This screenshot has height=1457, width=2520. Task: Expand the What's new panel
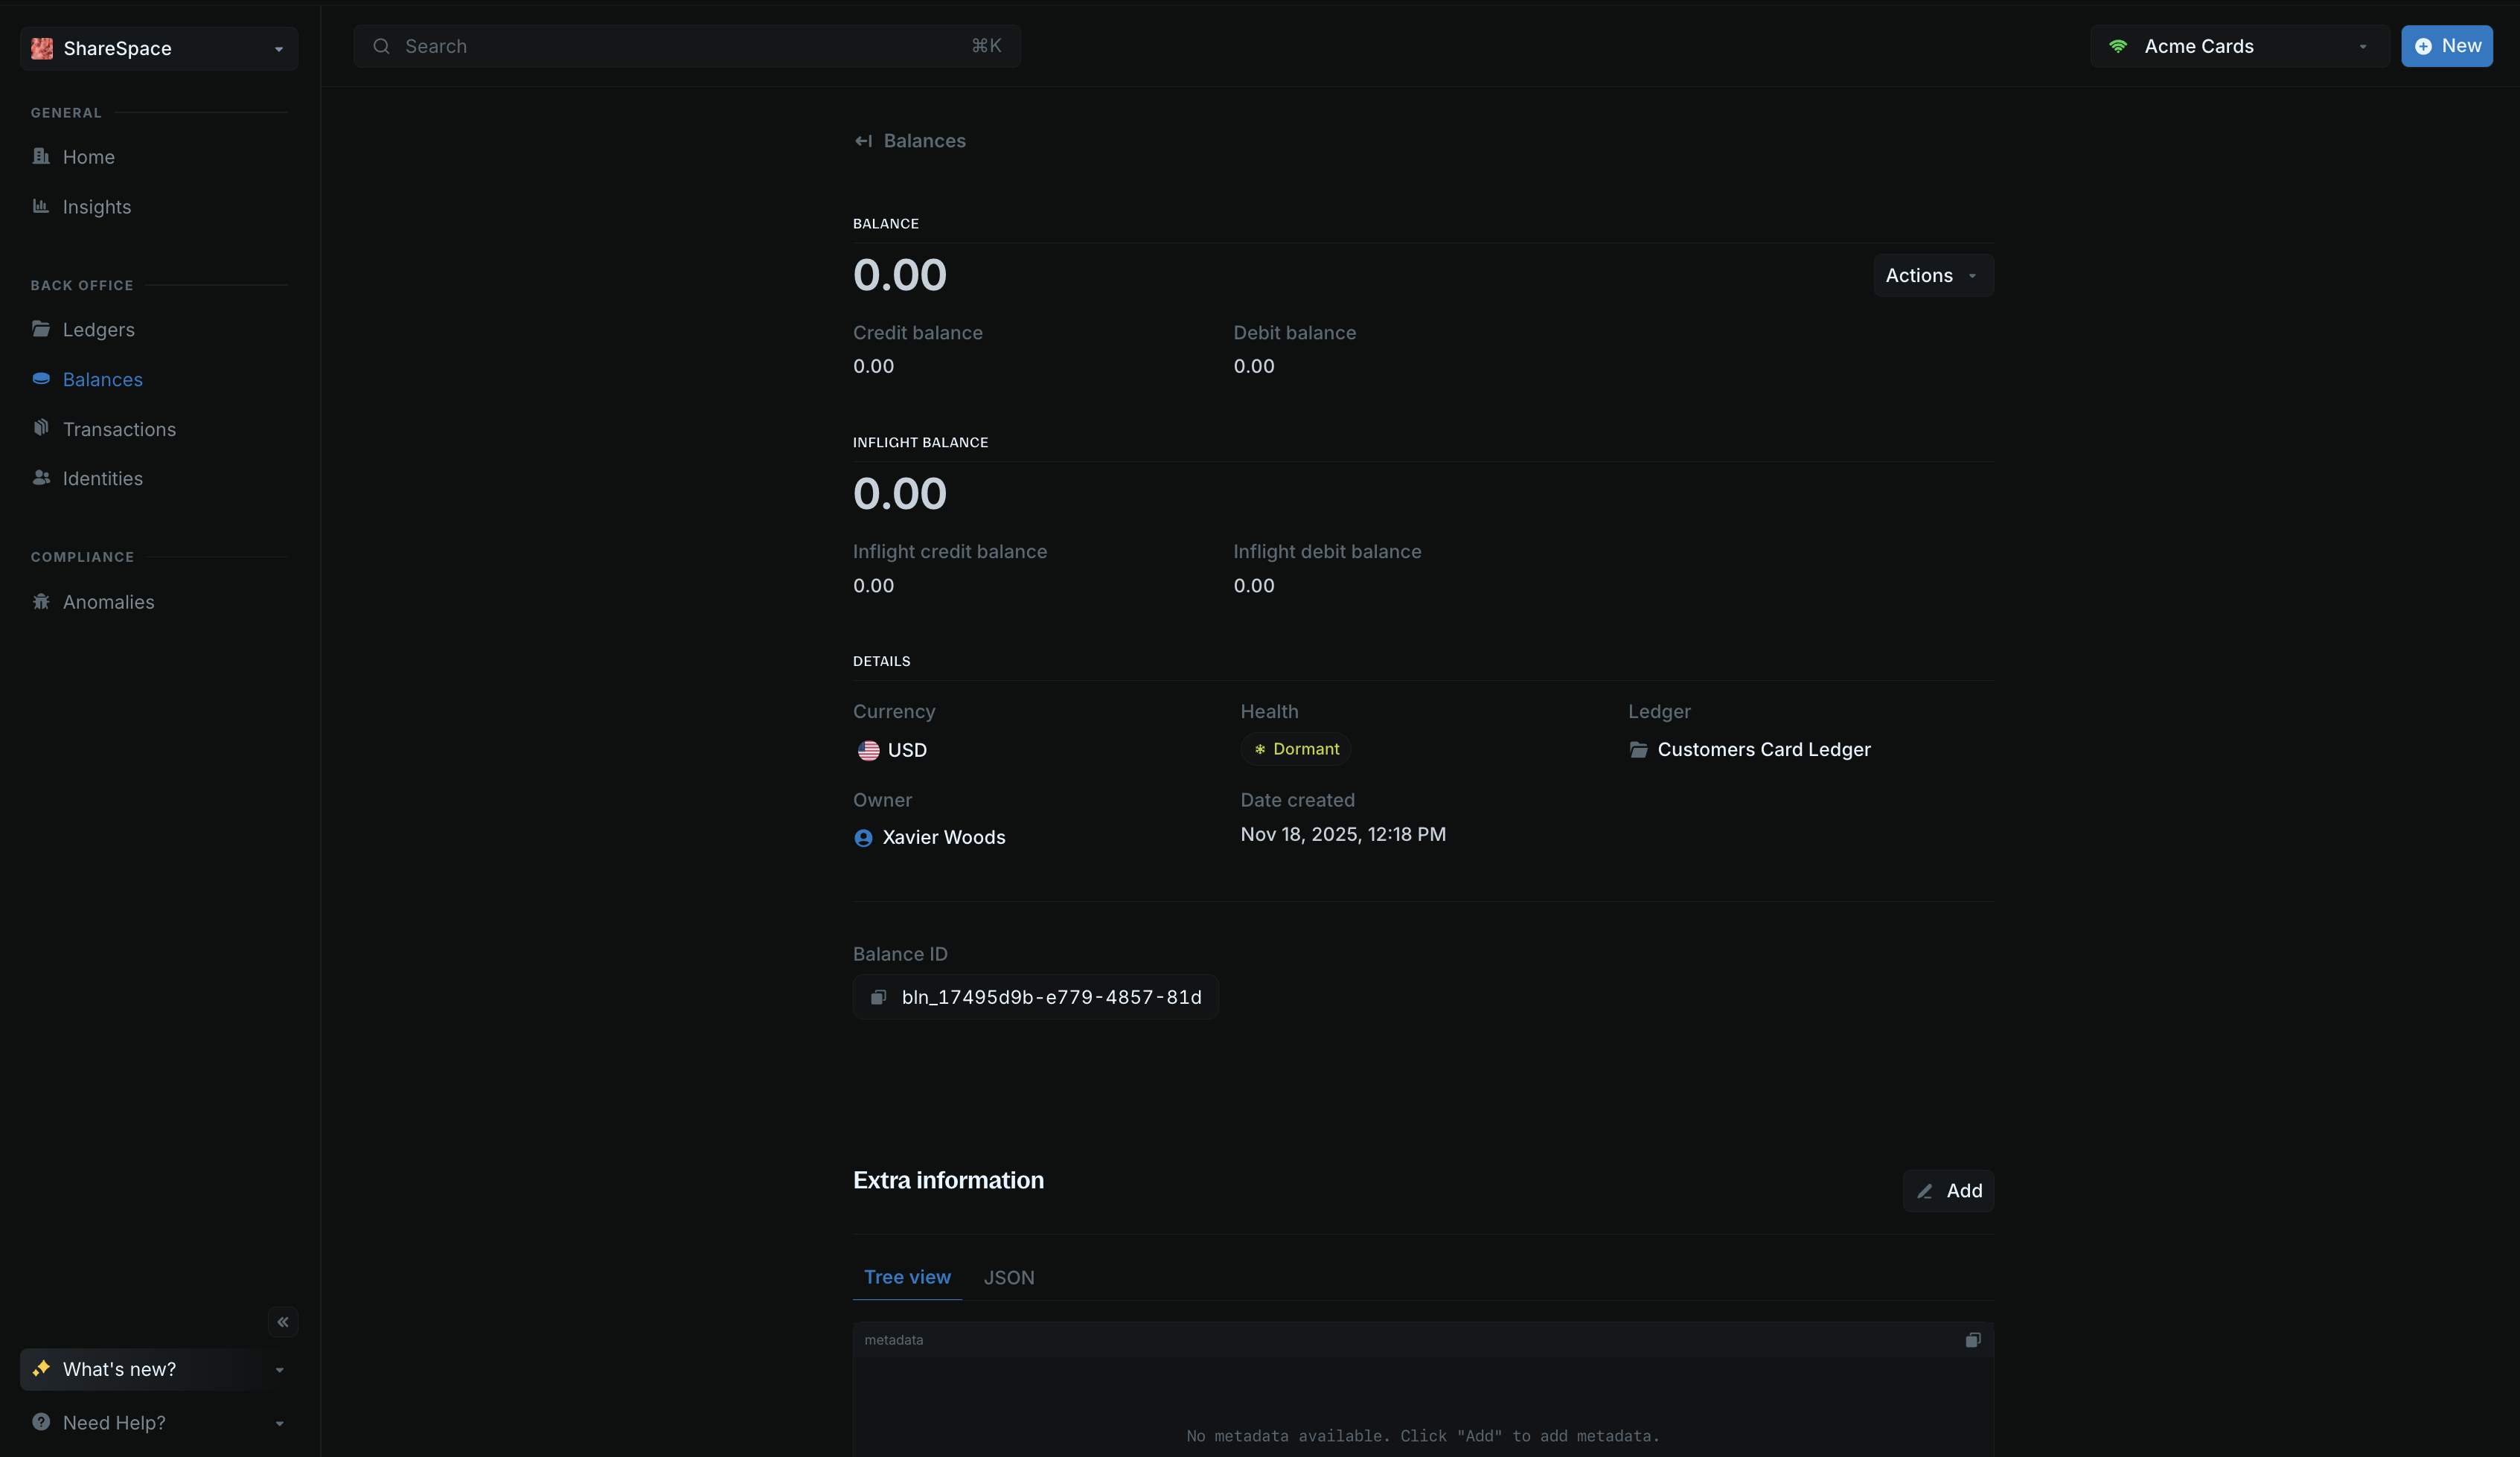pos(159,1369)
